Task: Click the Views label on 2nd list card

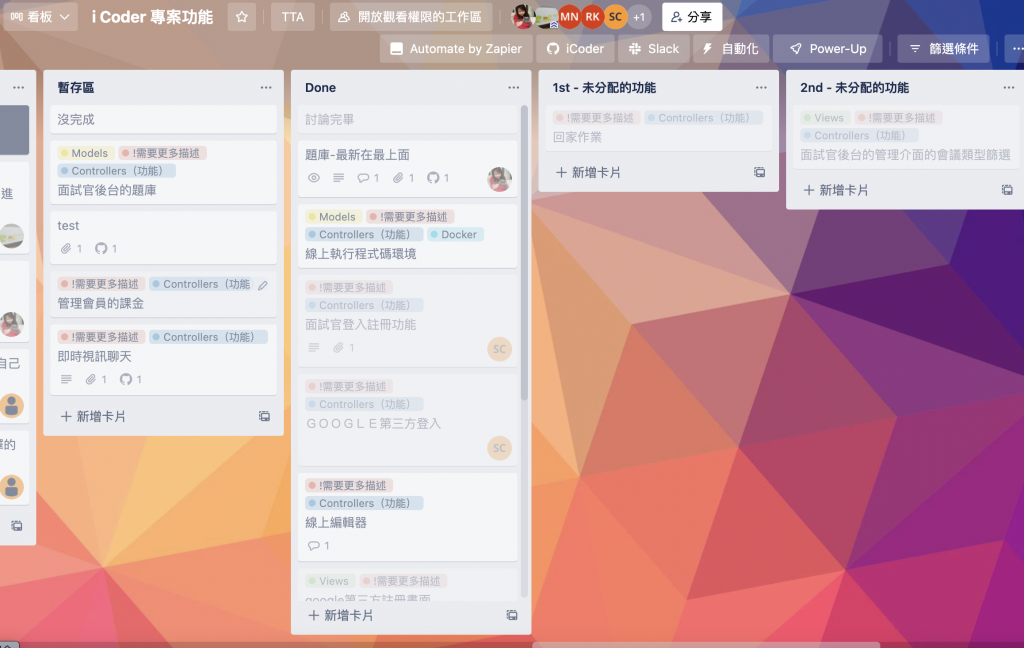Action: click(x=824, y=118)
